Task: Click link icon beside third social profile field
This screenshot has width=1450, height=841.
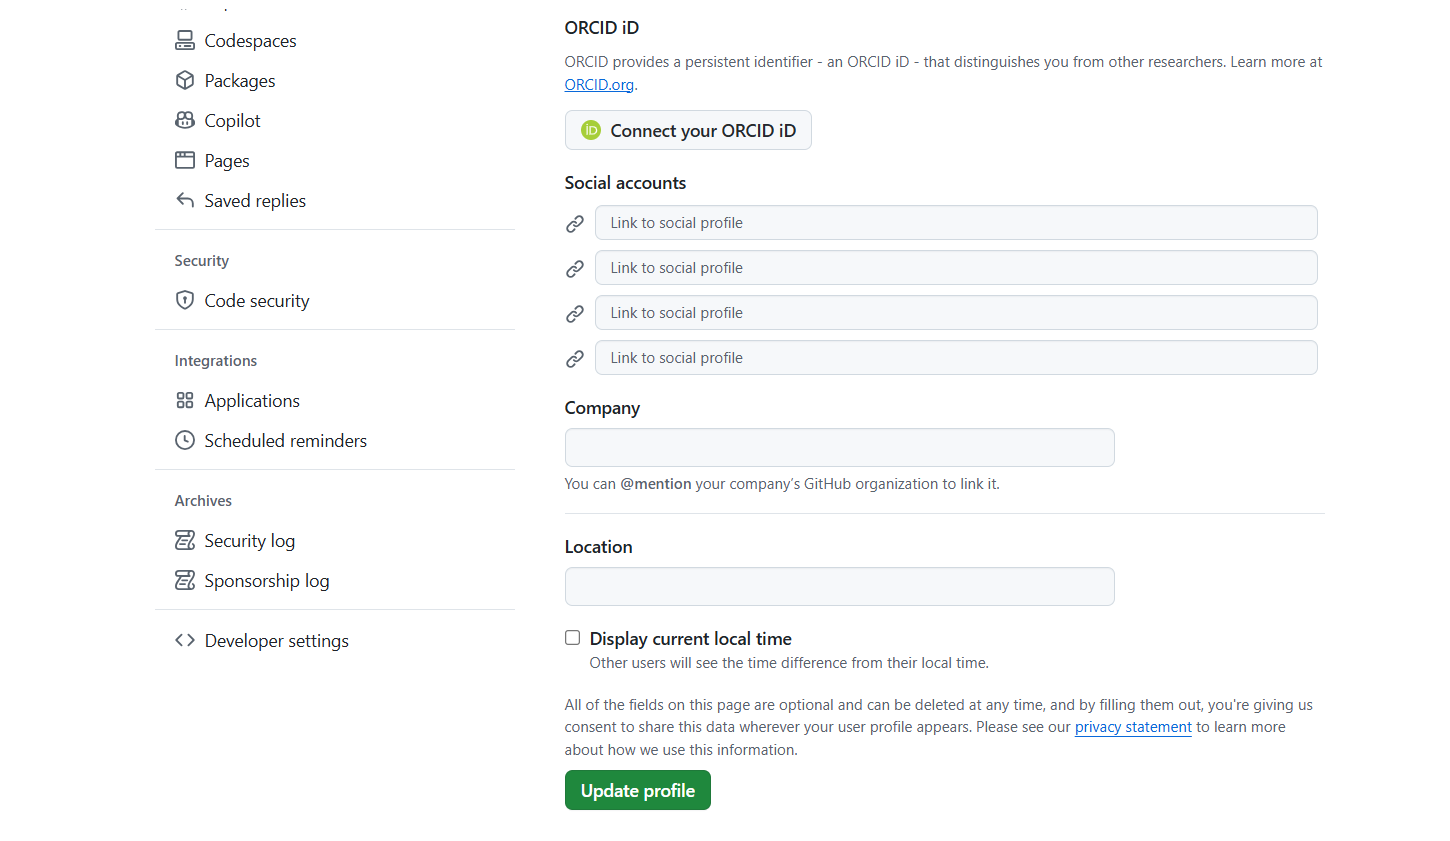Action: click(x=575, y=314)
